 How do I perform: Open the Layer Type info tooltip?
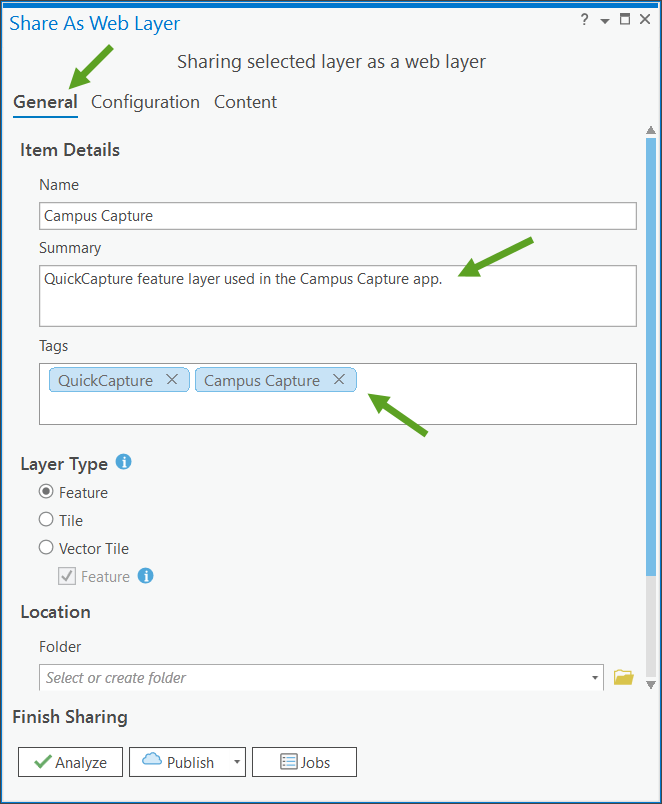[123, 463]
